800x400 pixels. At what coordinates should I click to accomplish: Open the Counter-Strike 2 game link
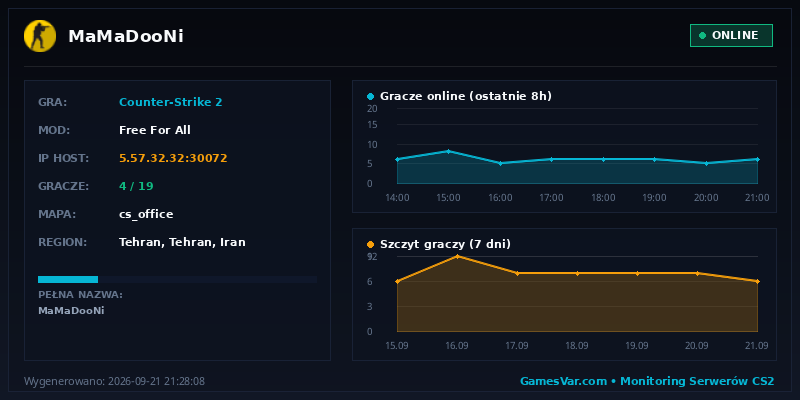coord(170,102)
